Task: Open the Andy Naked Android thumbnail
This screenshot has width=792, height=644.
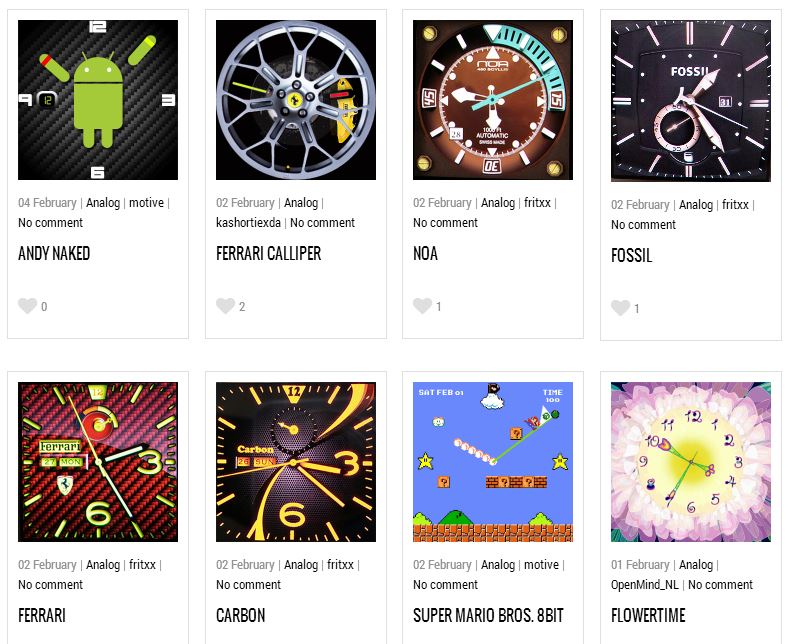Action: (x=98, y=100)
